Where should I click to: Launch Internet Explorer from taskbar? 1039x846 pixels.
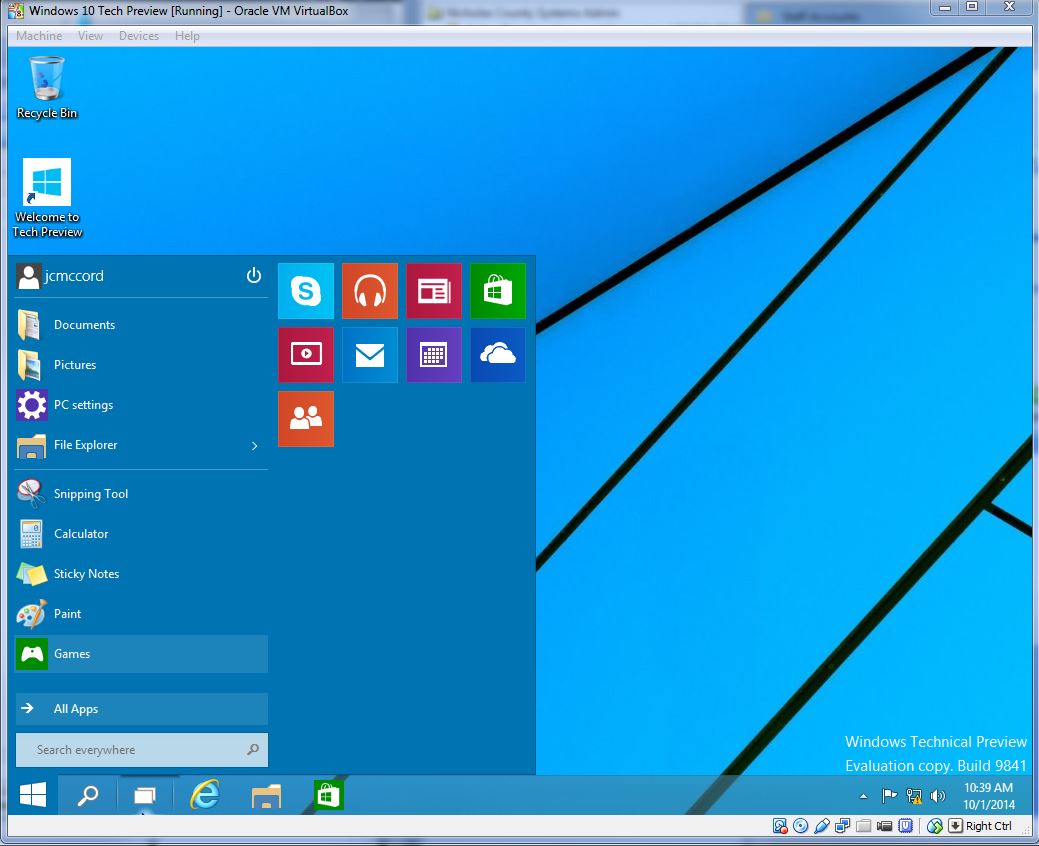click(x=205, y=794)
